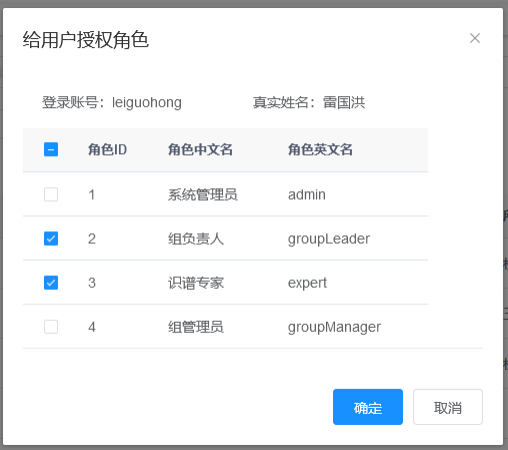Click the groupManager English name cell
The width and height of the screenshot is (508, 450).
click(334, 327)
